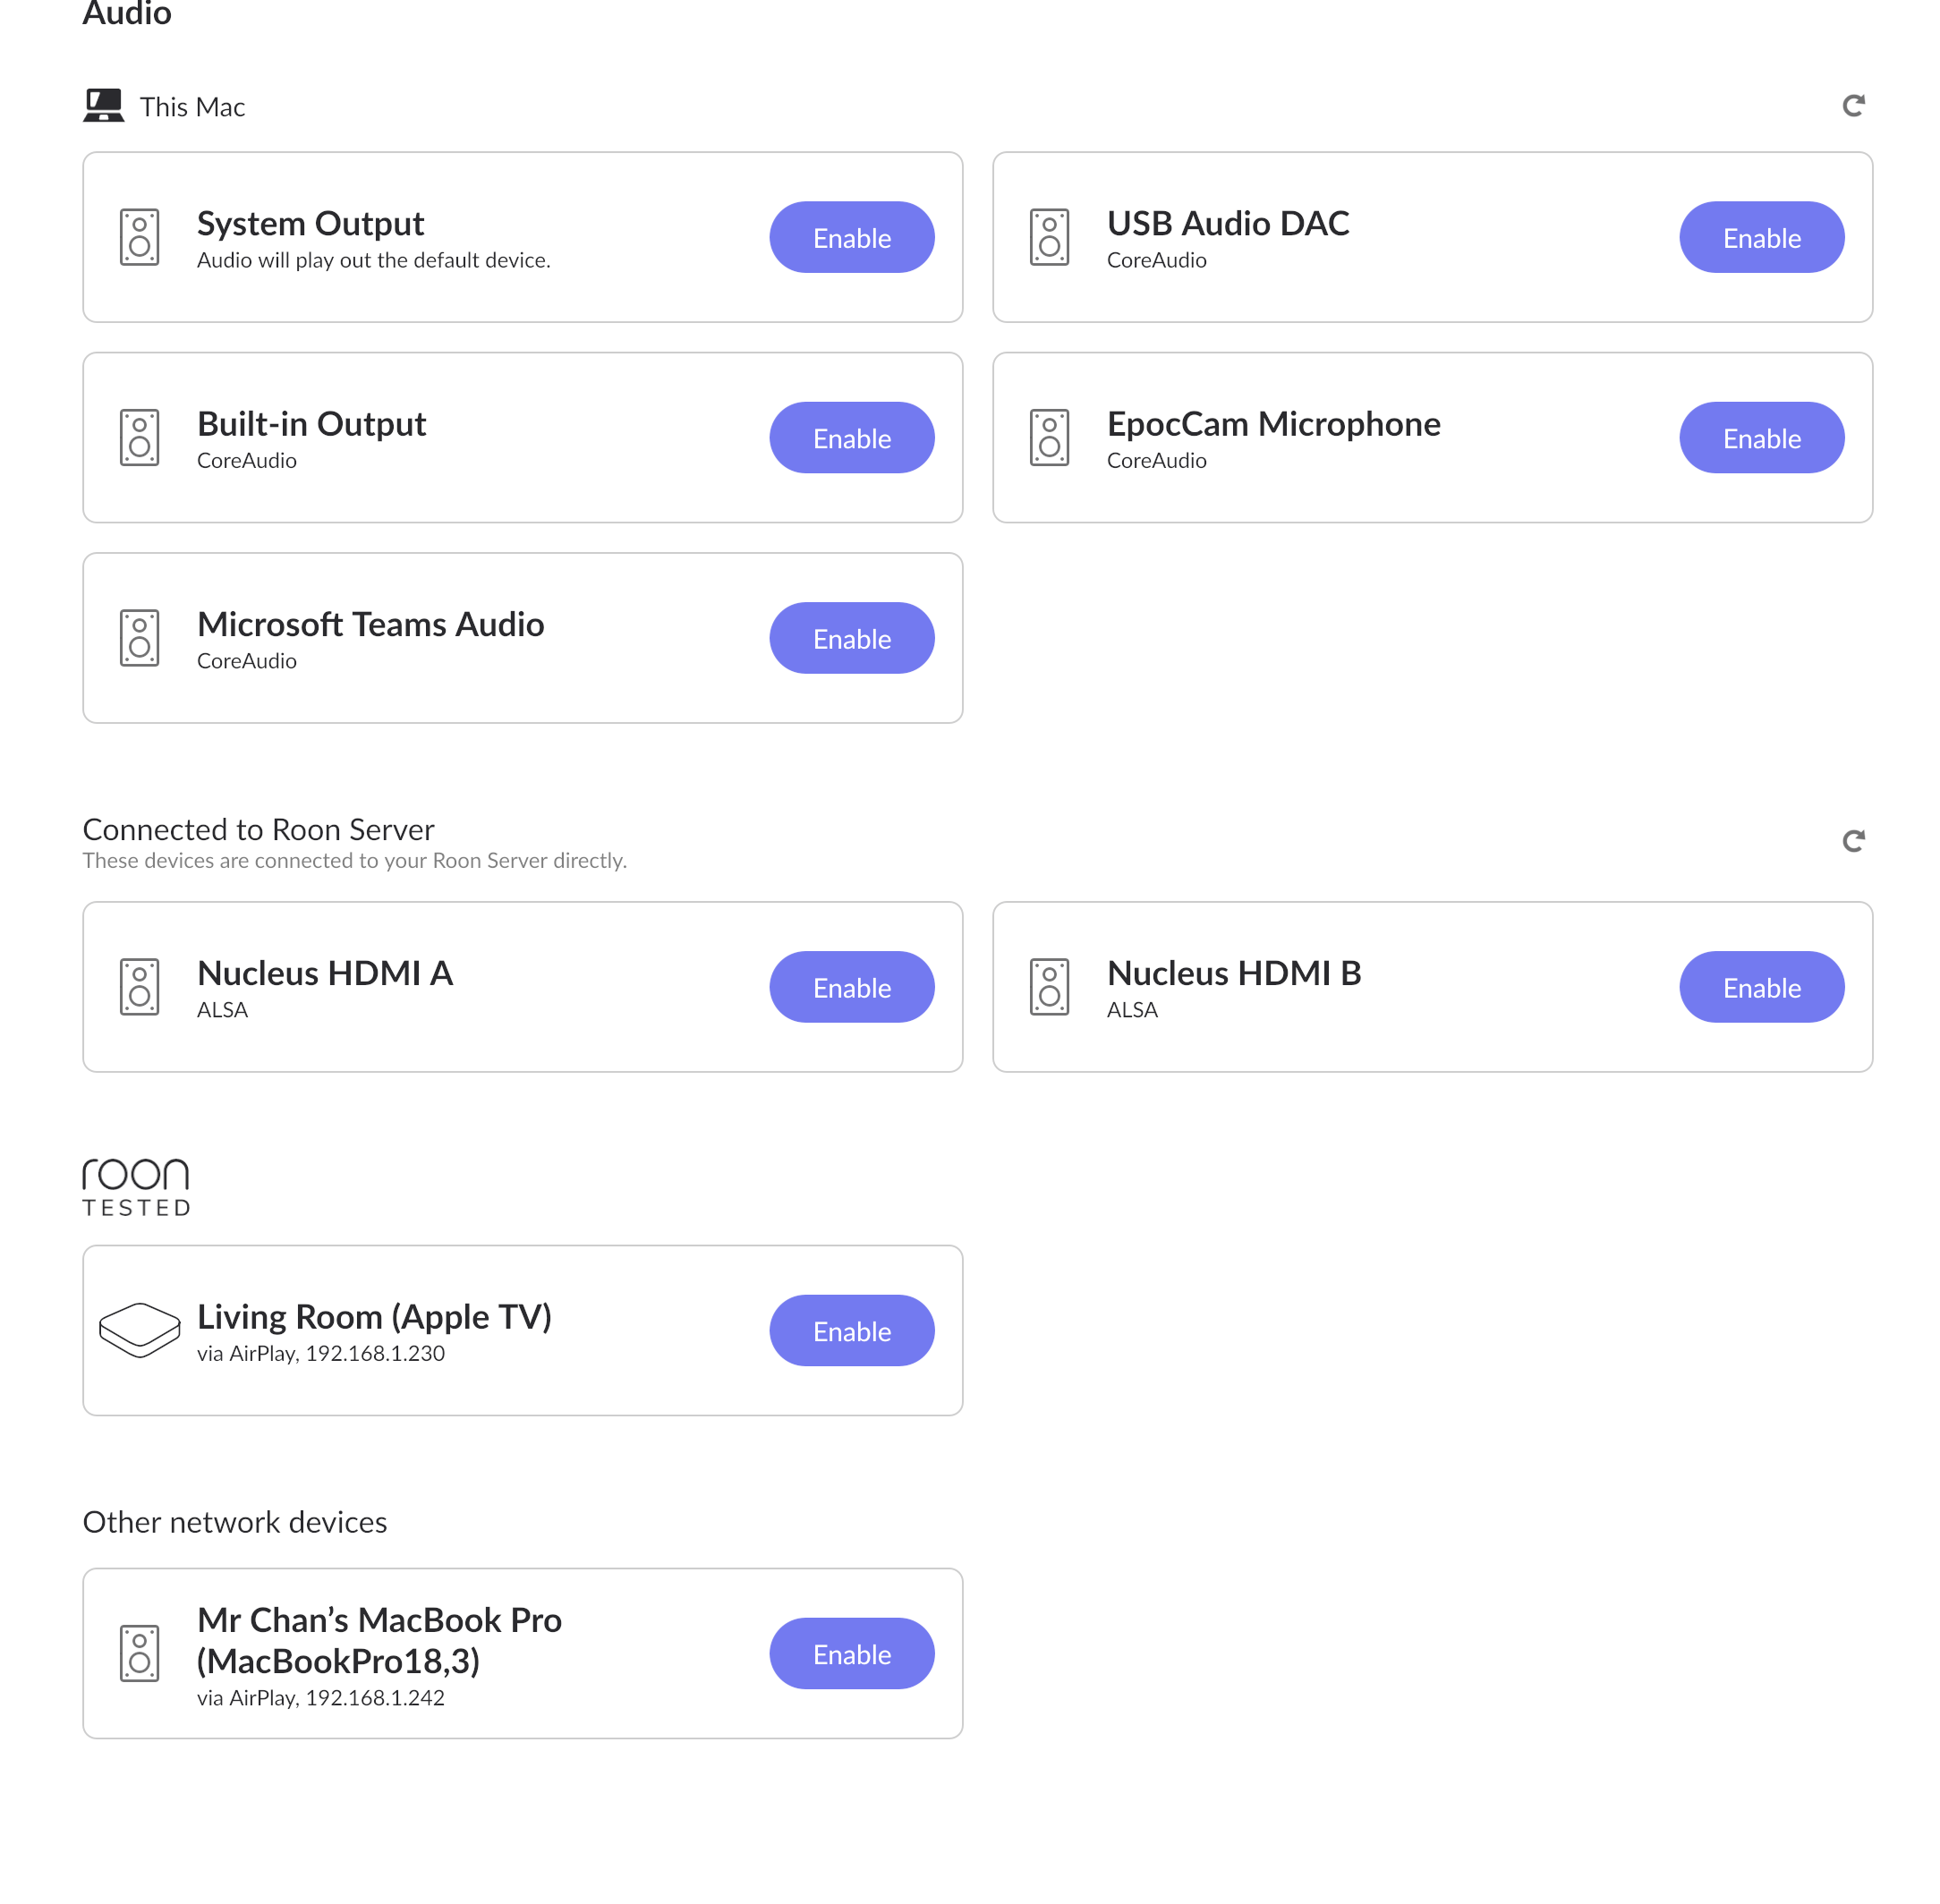Enable Nucleus HDMI B output
Screen dimensions: 1940x1904
tap(1762, 987)
